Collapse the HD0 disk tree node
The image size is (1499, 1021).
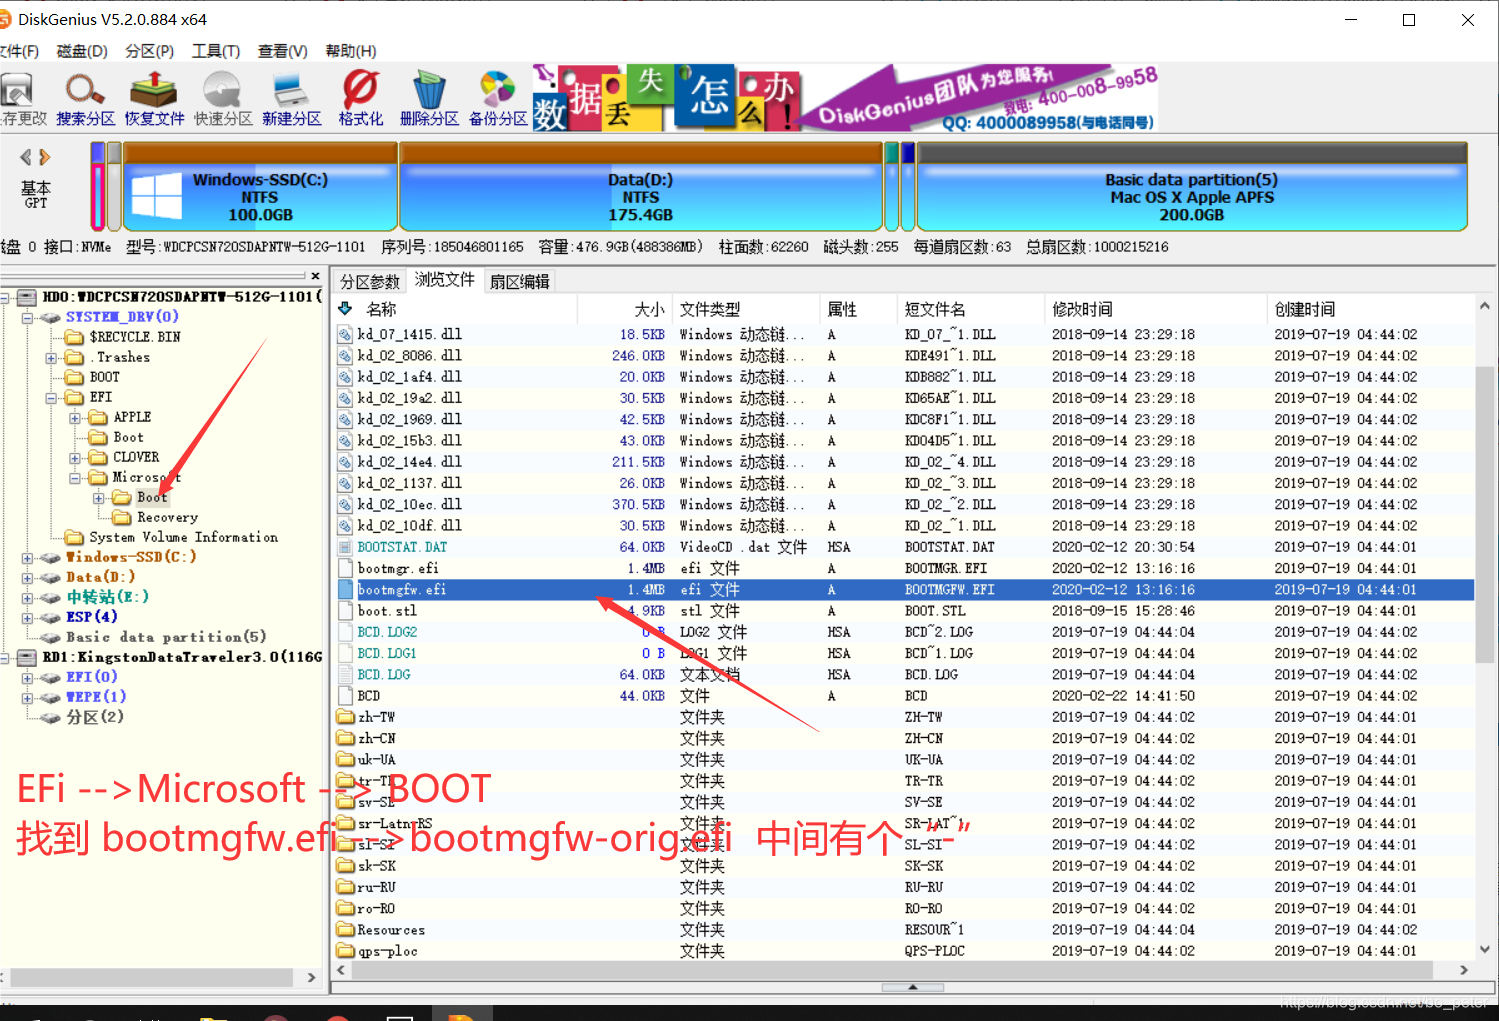5,297
